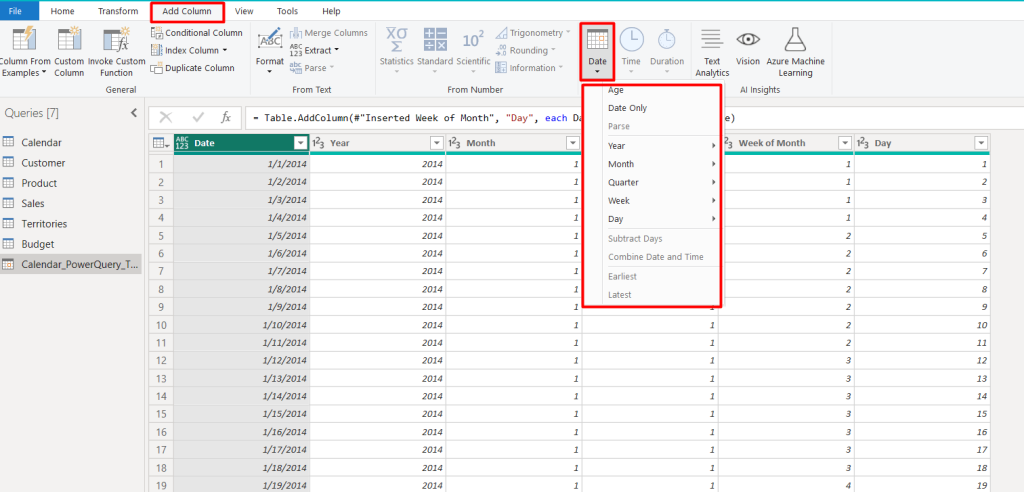Add a Conditional Column
The width and height of the screenshot is (1024, 492).
pyautogui.click(x=197, y=33)
